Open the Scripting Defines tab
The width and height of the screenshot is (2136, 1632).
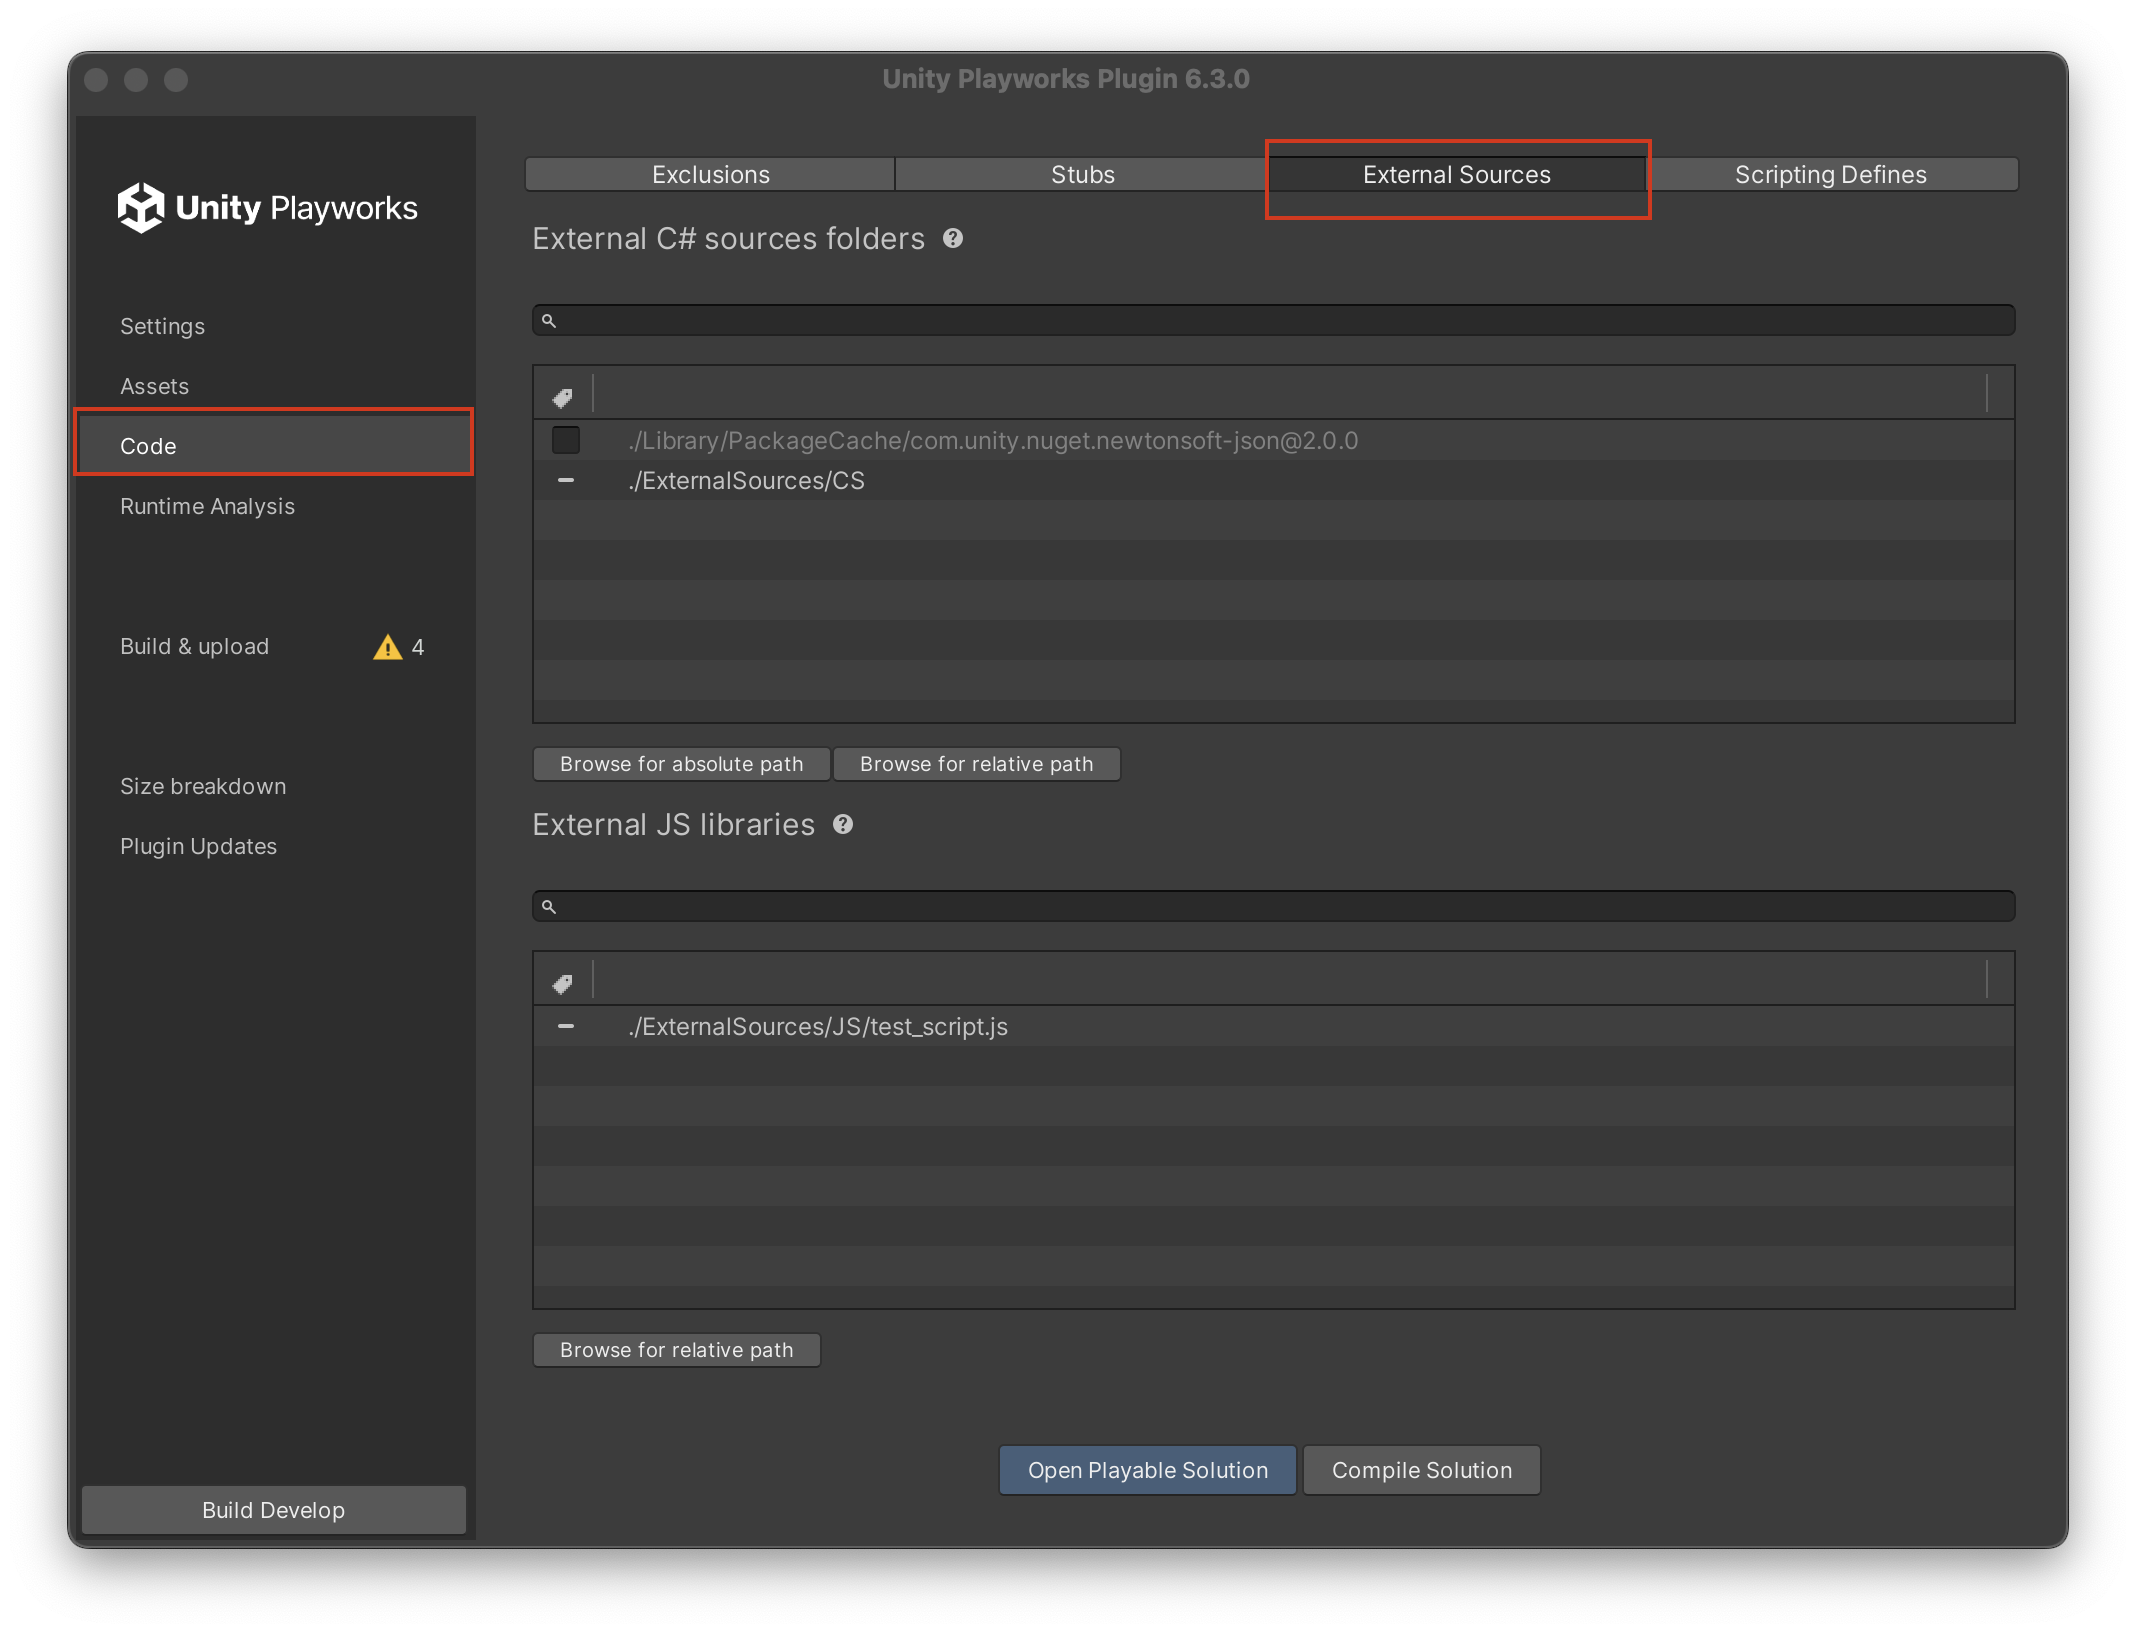1830,174
